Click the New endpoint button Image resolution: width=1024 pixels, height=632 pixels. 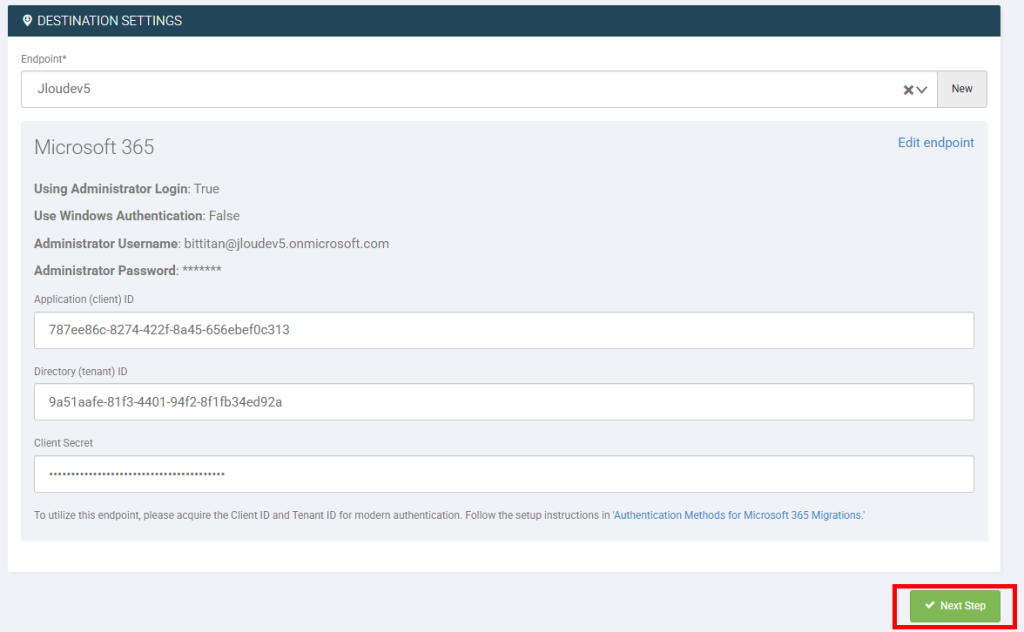click(x=962, y=89)
